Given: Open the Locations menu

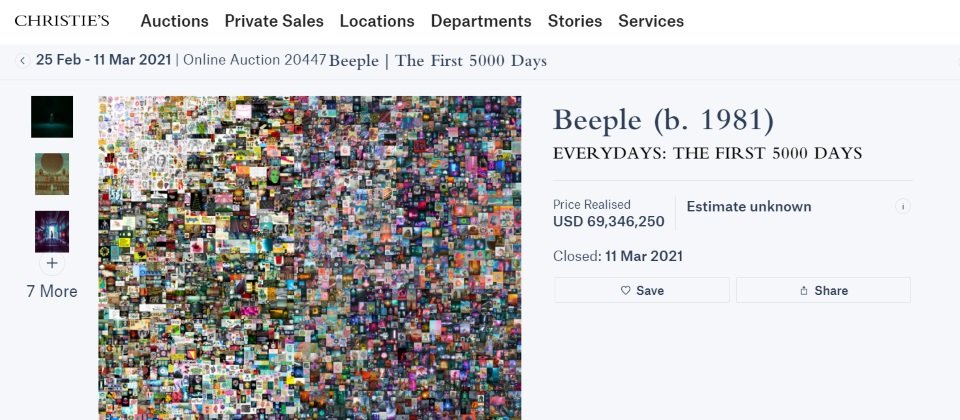Looking at the screenshot, I should 377,21.
